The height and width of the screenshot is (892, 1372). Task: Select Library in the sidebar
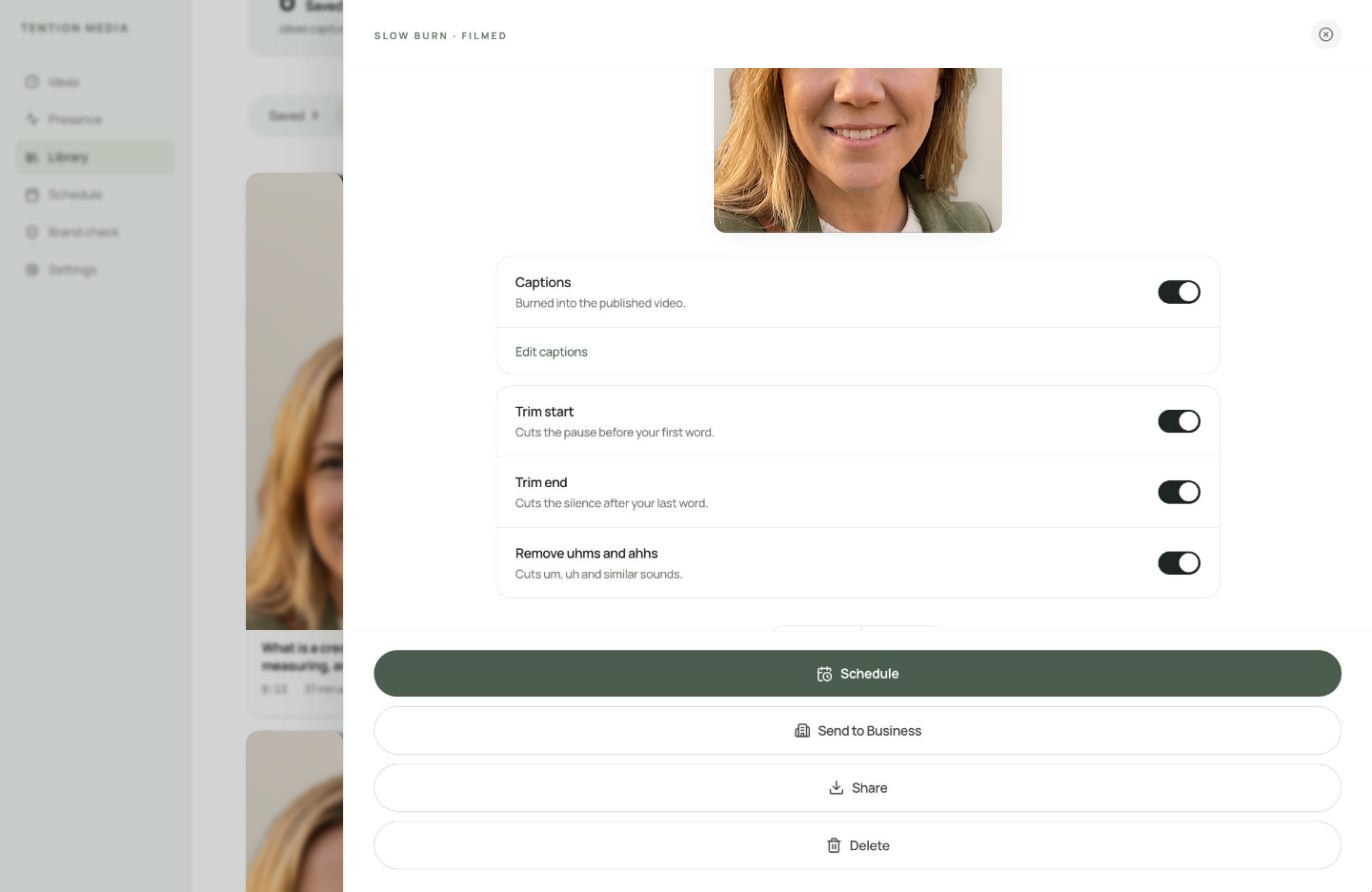[x=95, y=157]
